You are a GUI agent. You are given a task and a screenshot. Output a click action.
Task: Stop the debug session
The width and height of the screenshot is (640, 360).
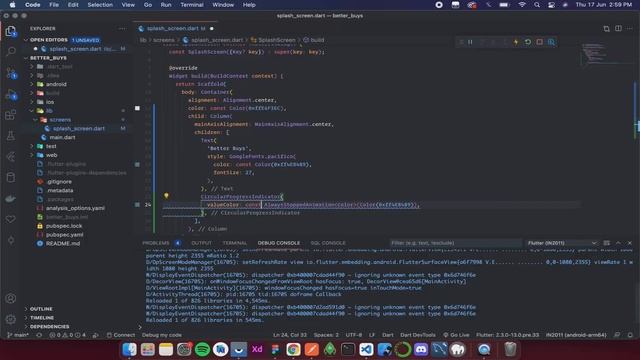pyautogui.click(x=540, y=42)
